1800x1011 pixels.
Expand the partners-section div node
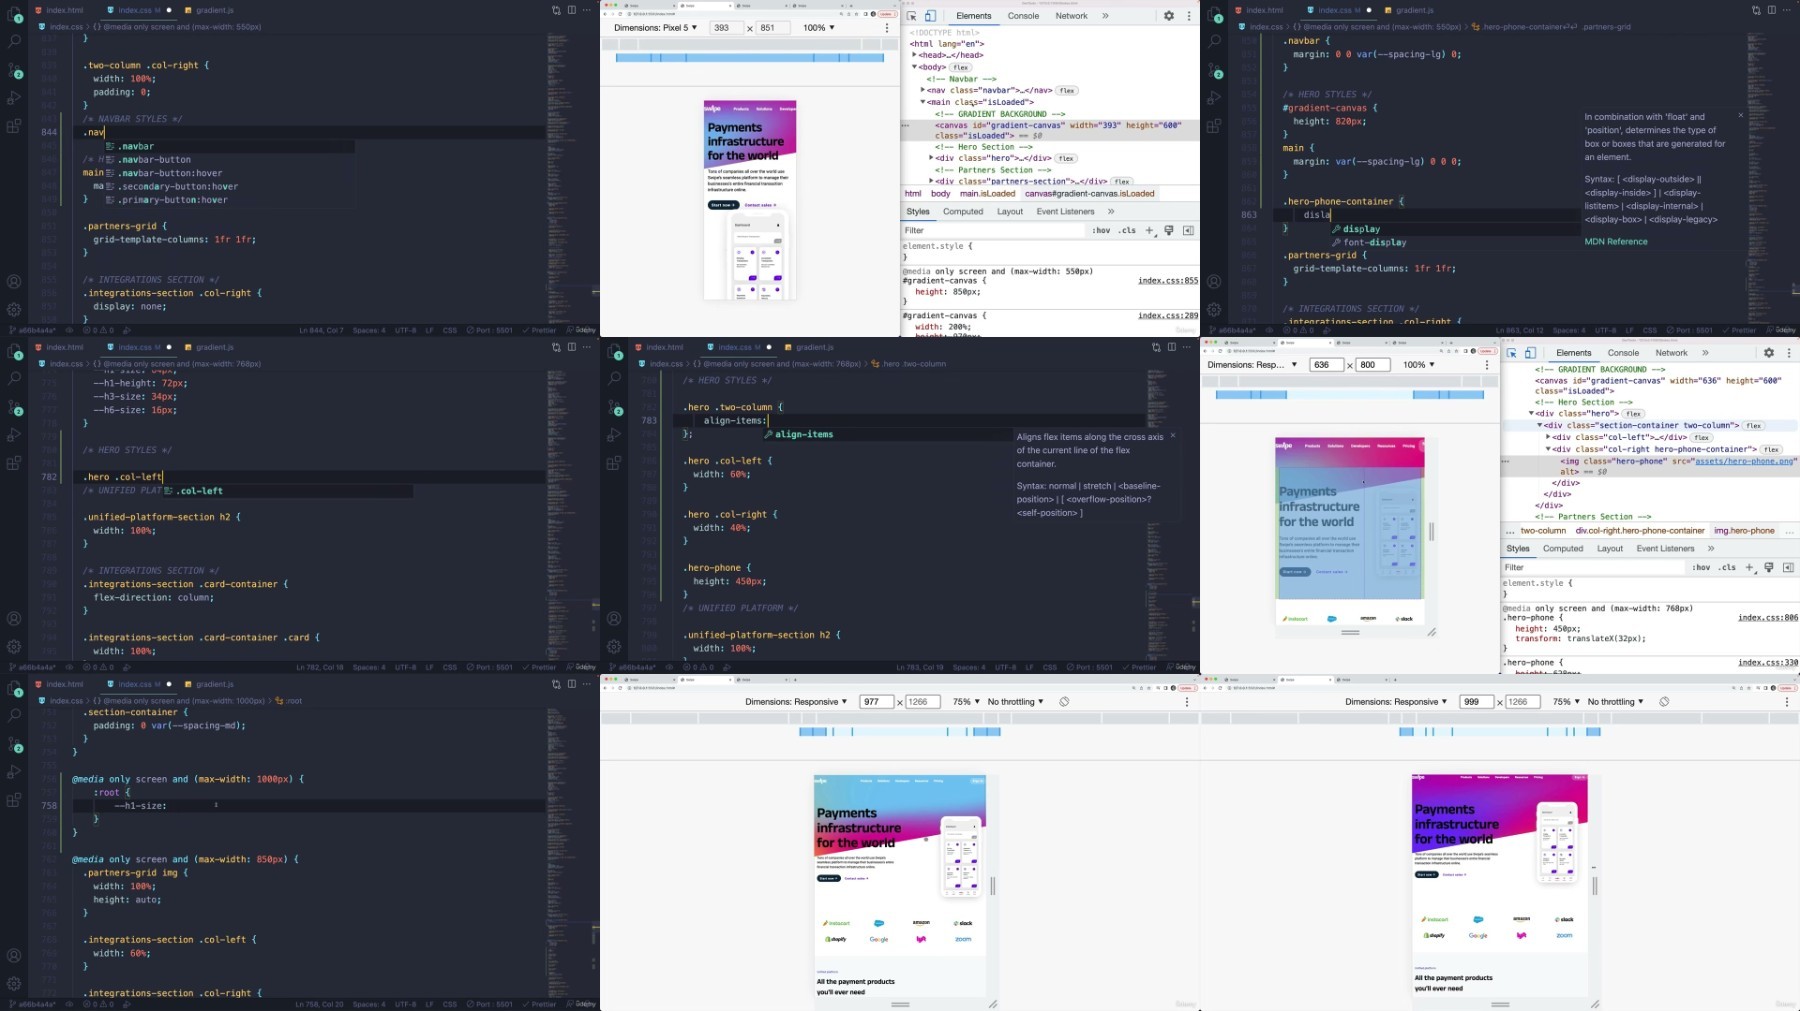(x=931, y=182)
